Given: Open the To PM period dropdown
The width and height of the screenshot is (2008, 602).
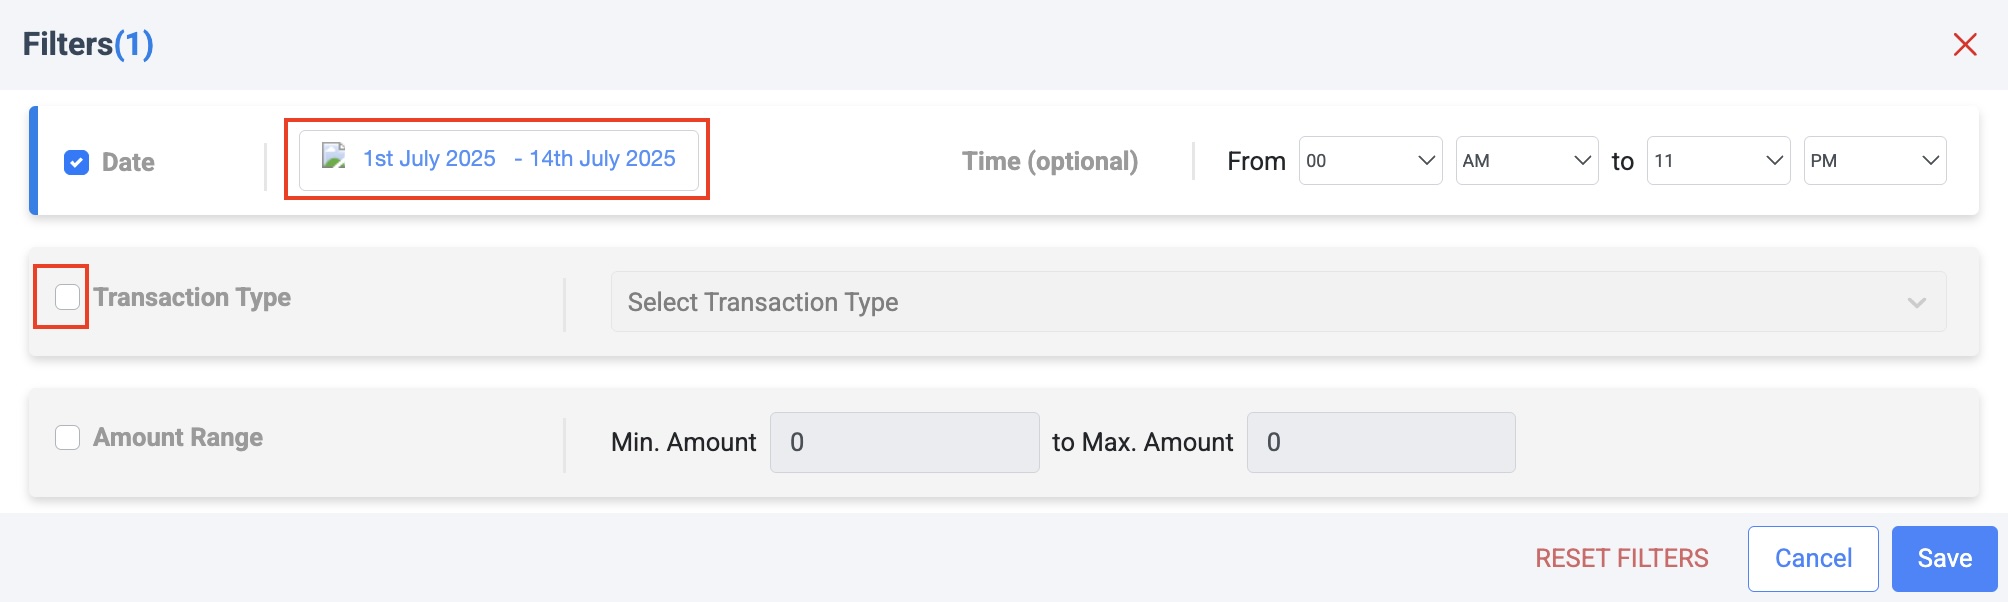Looking at the screenshot, I should 1874,161.
